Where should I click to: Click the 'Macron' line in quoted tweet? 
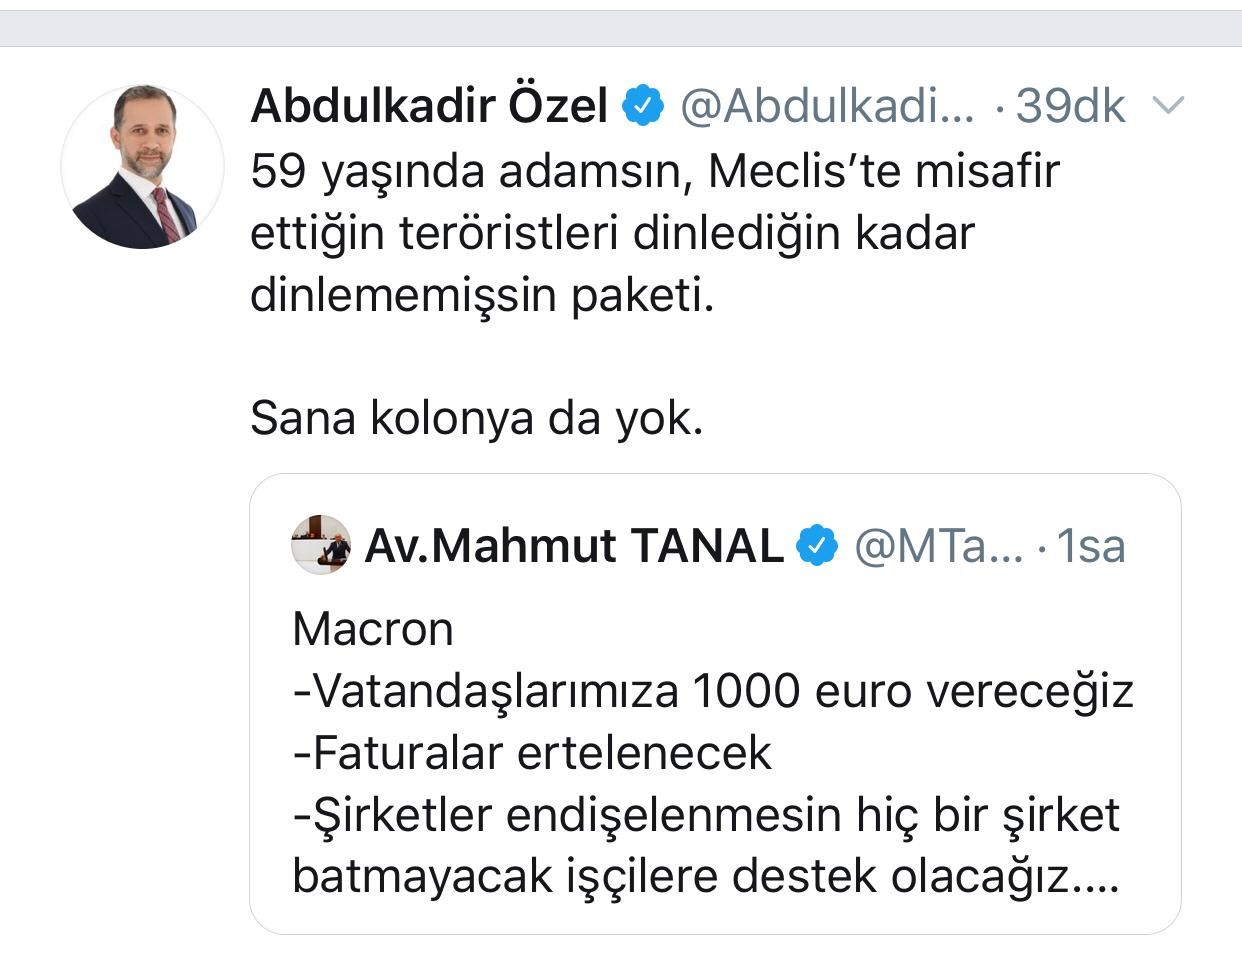[373, 629]
